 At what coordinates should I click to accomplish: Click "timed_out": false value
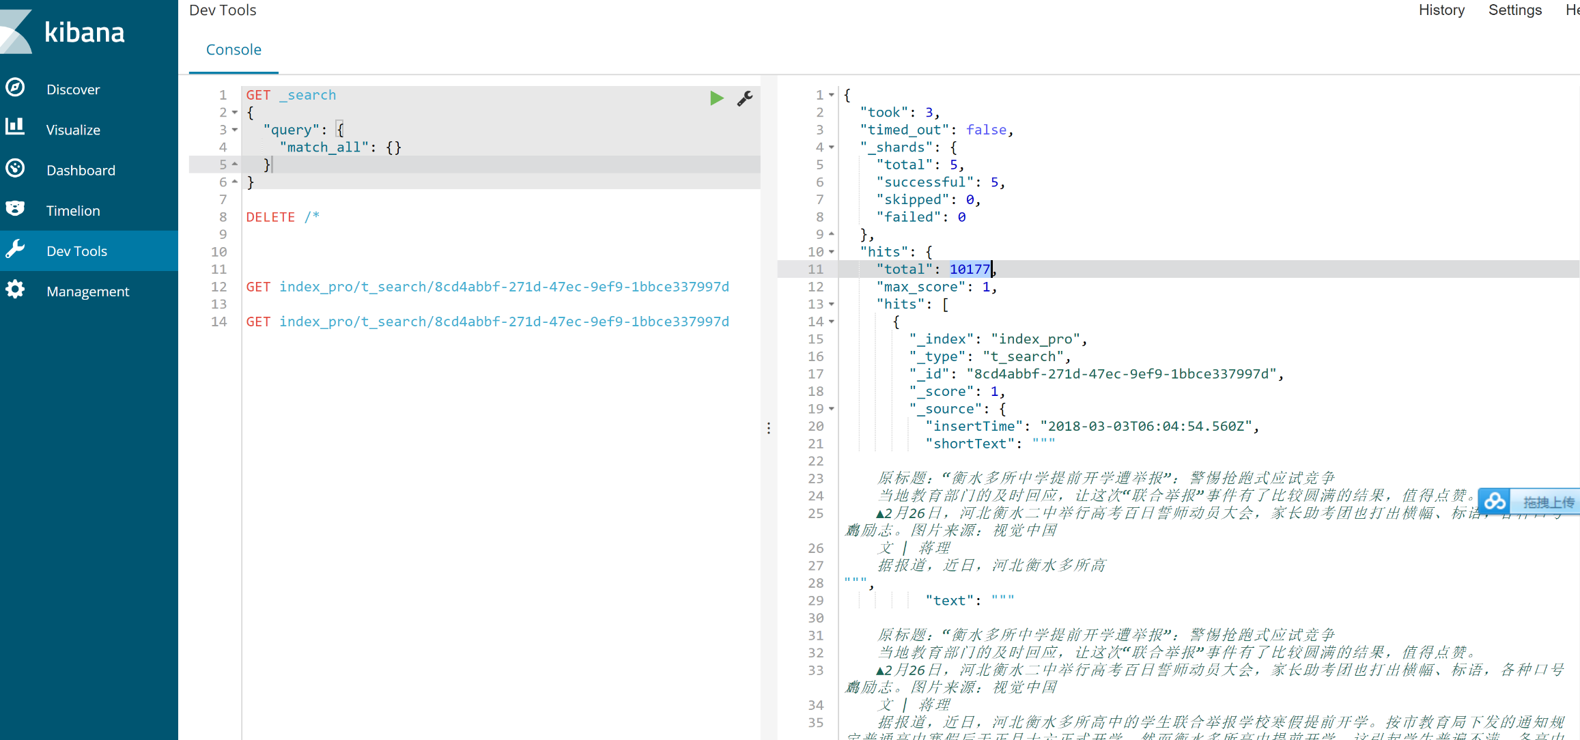(986, 130)
